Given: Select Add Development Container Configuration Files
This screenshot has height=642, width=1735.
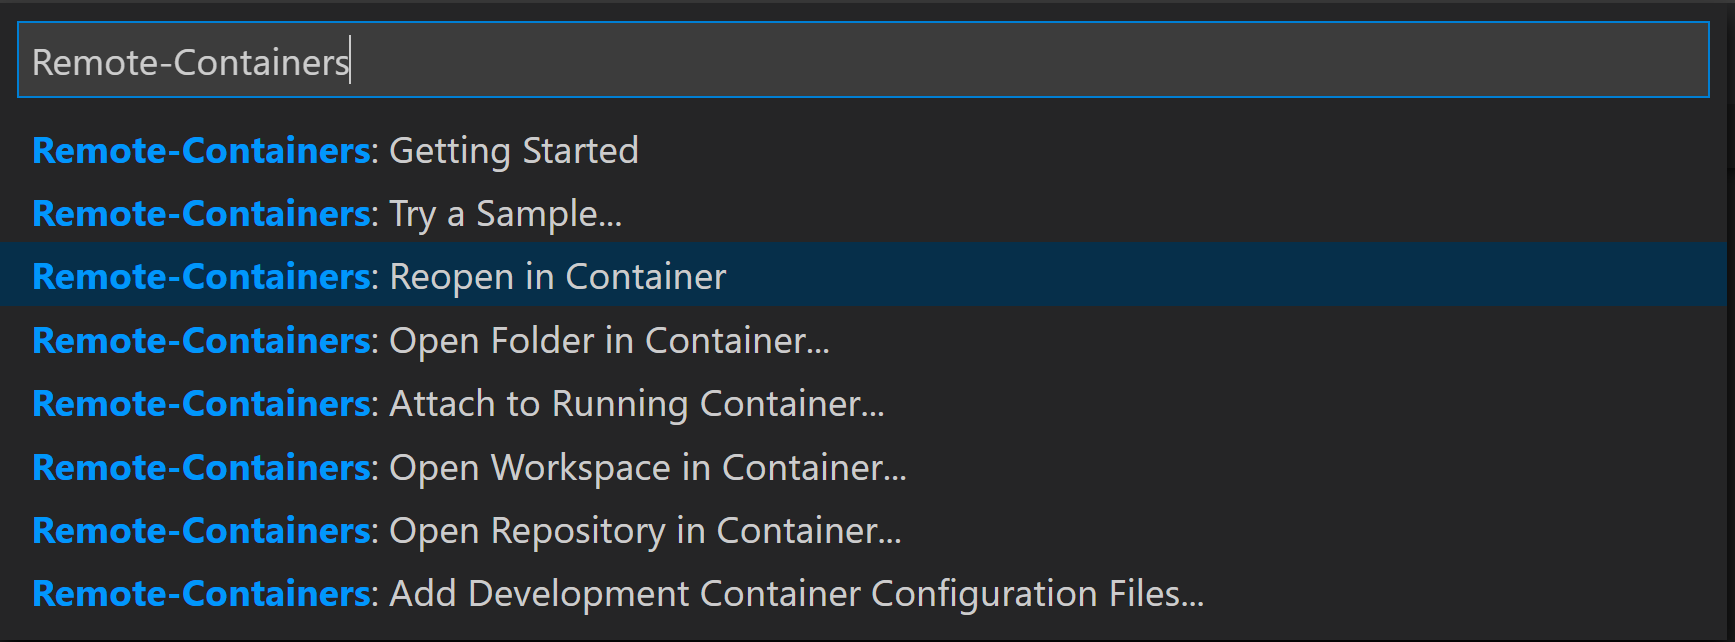Looking at the screenshot, I should 617,593.
